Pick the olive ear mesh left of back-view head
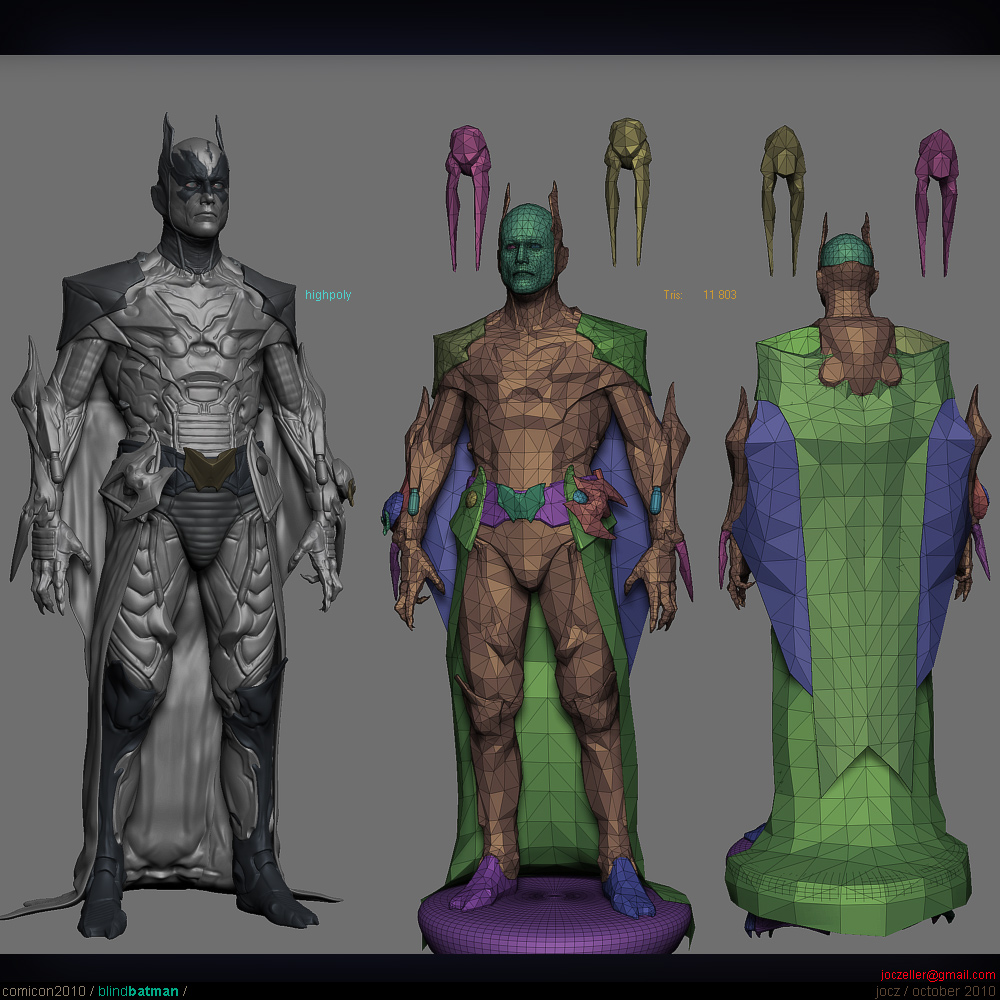Image resolution: width=1000 pixels, height=1000 pixels. point(783,200)
